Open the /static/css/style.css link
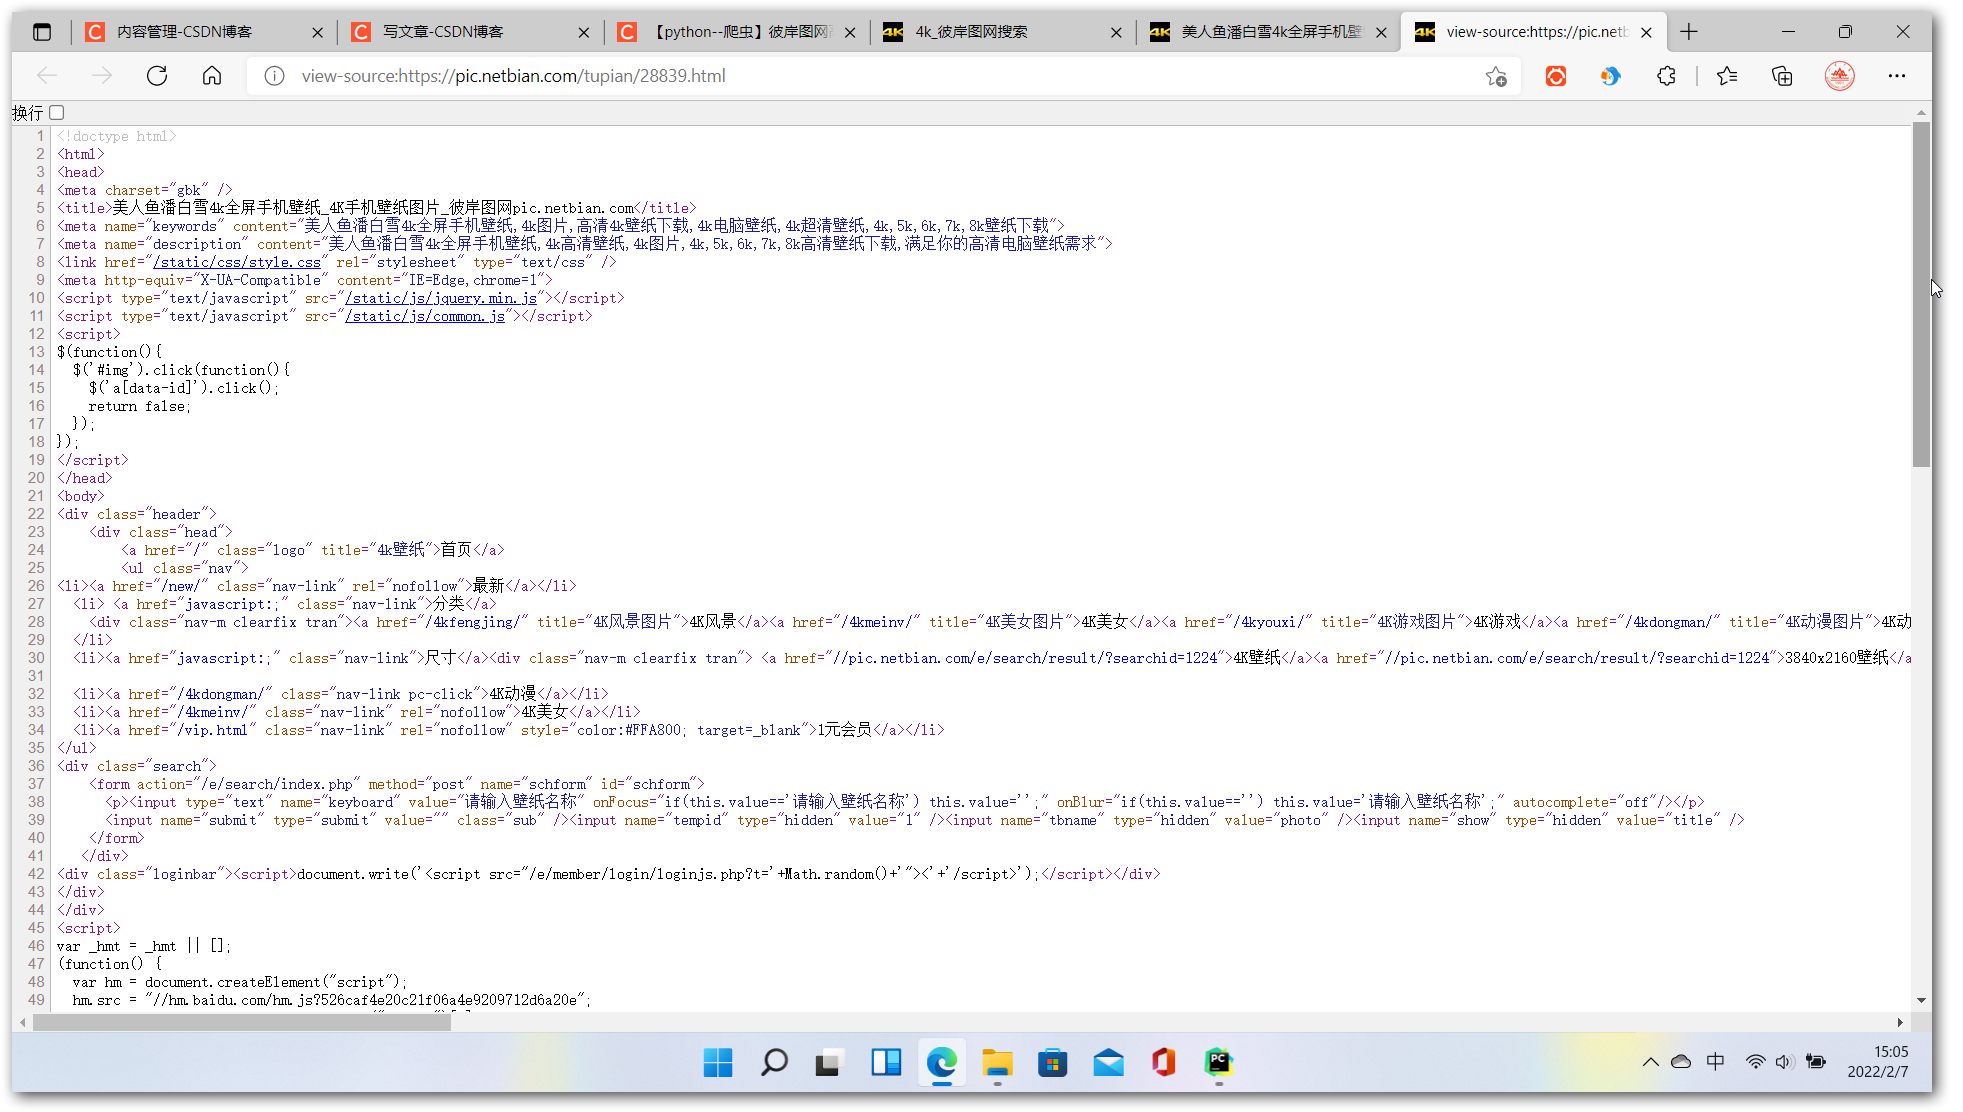The image size is (1963, 1112). (x=237, y=262)
